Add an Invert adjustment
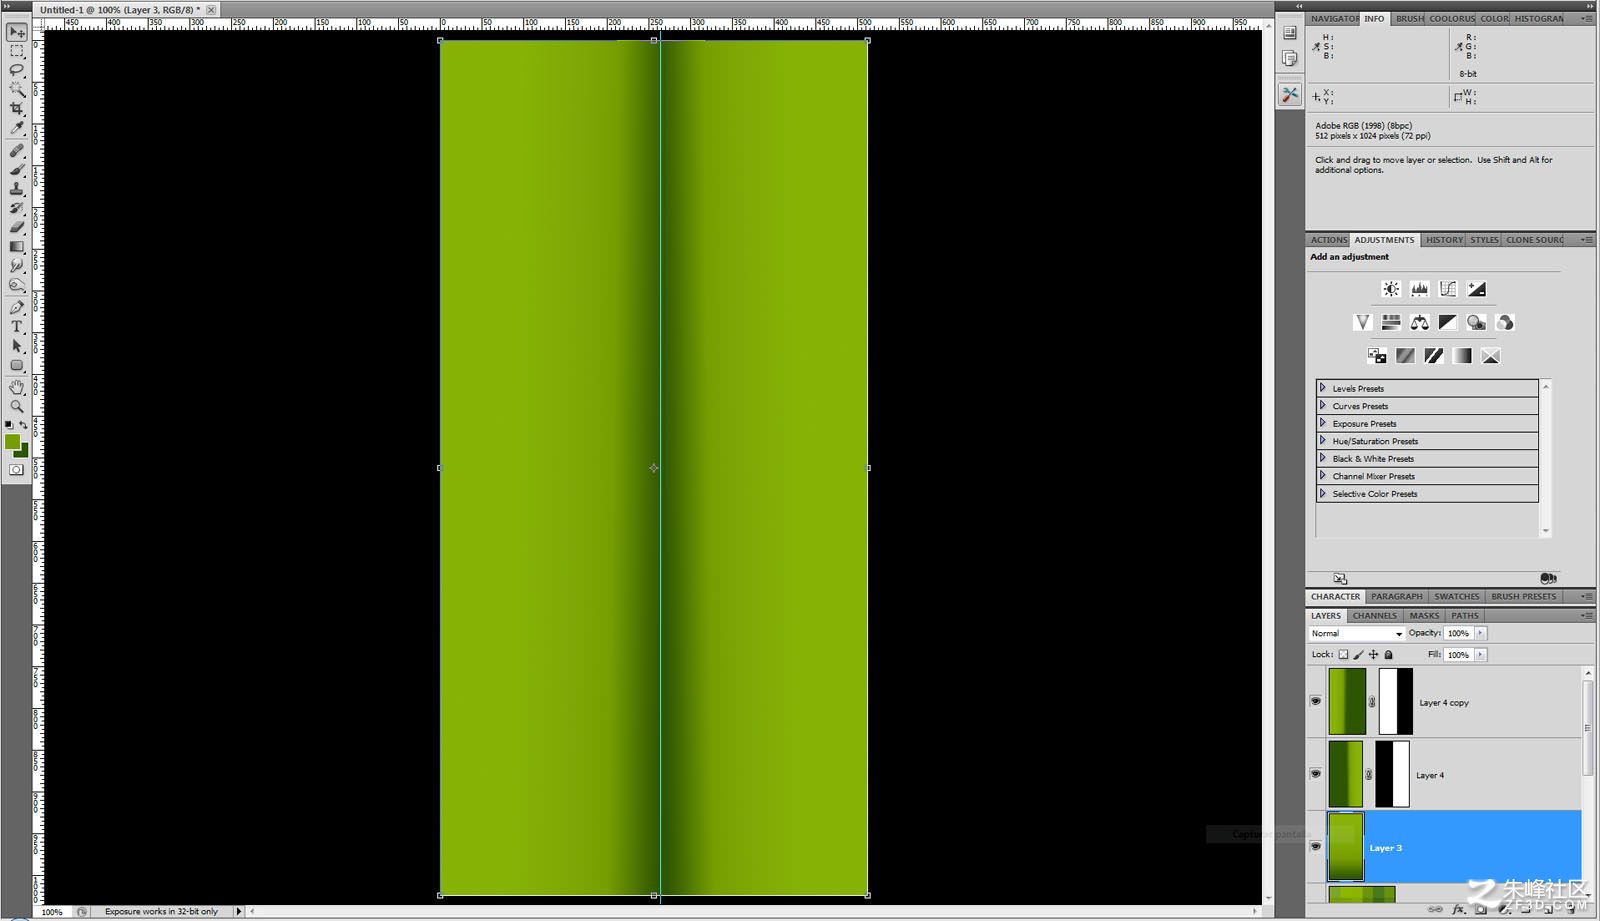Image resolution: width=1600 pixels, height=921 pixels. (x=1377, y=355)
